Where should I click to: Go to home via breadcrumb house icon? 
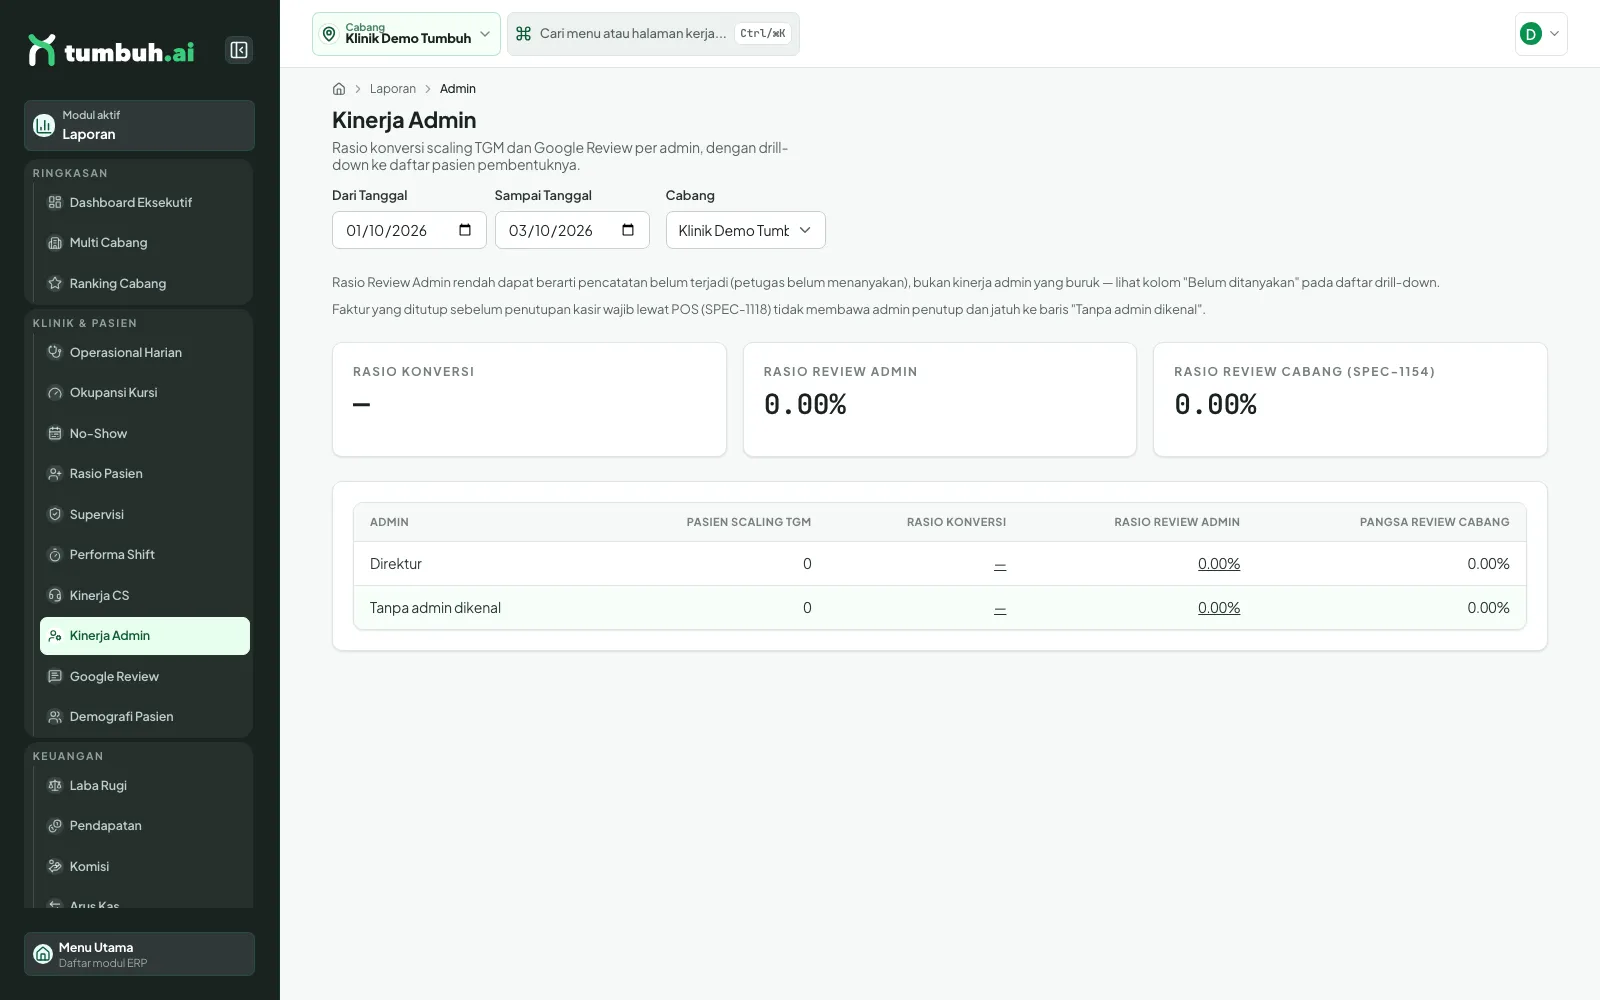339,89
